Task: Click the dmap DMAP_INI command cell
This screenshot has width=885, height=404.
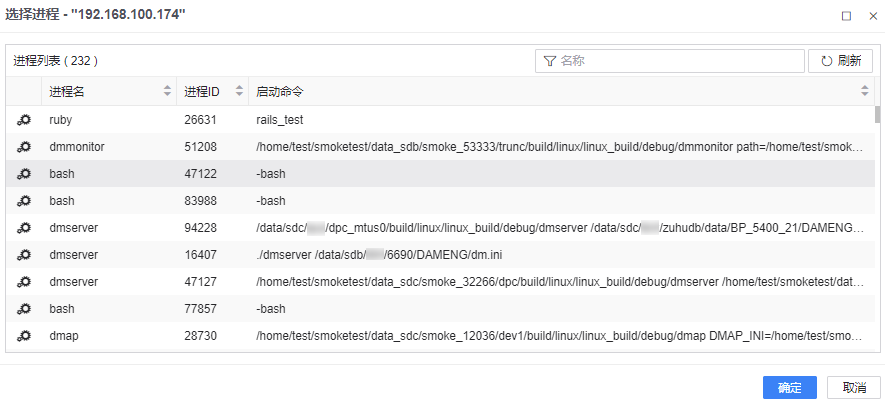Action: tap(559, 336)
